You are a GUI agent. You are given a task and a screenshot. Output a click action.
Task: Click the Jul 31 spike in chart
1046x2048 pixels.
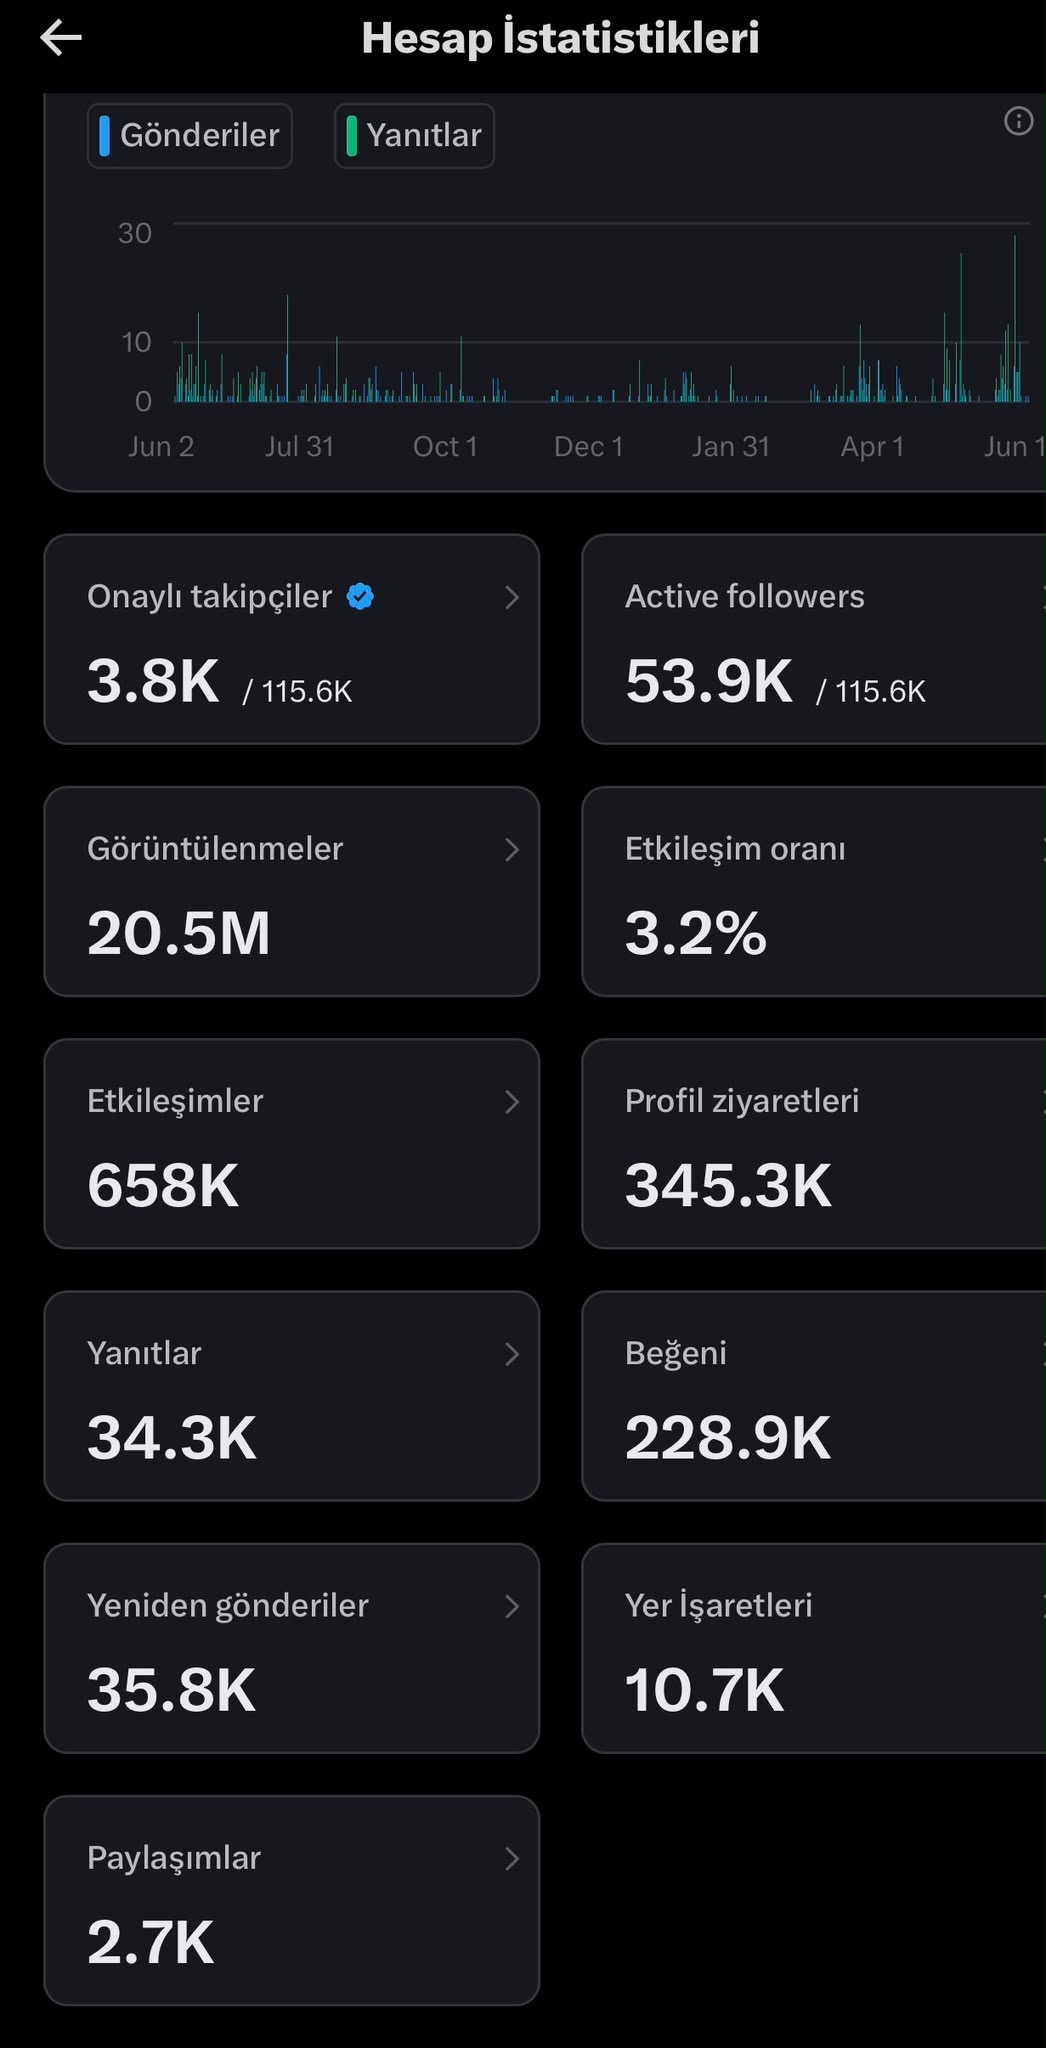287,348
